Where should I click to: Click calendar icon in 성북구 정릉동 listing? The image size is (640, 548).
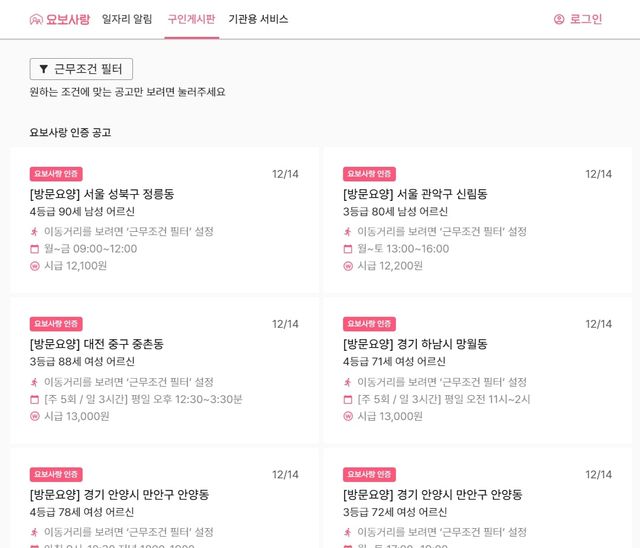click(x=34, y=249)
